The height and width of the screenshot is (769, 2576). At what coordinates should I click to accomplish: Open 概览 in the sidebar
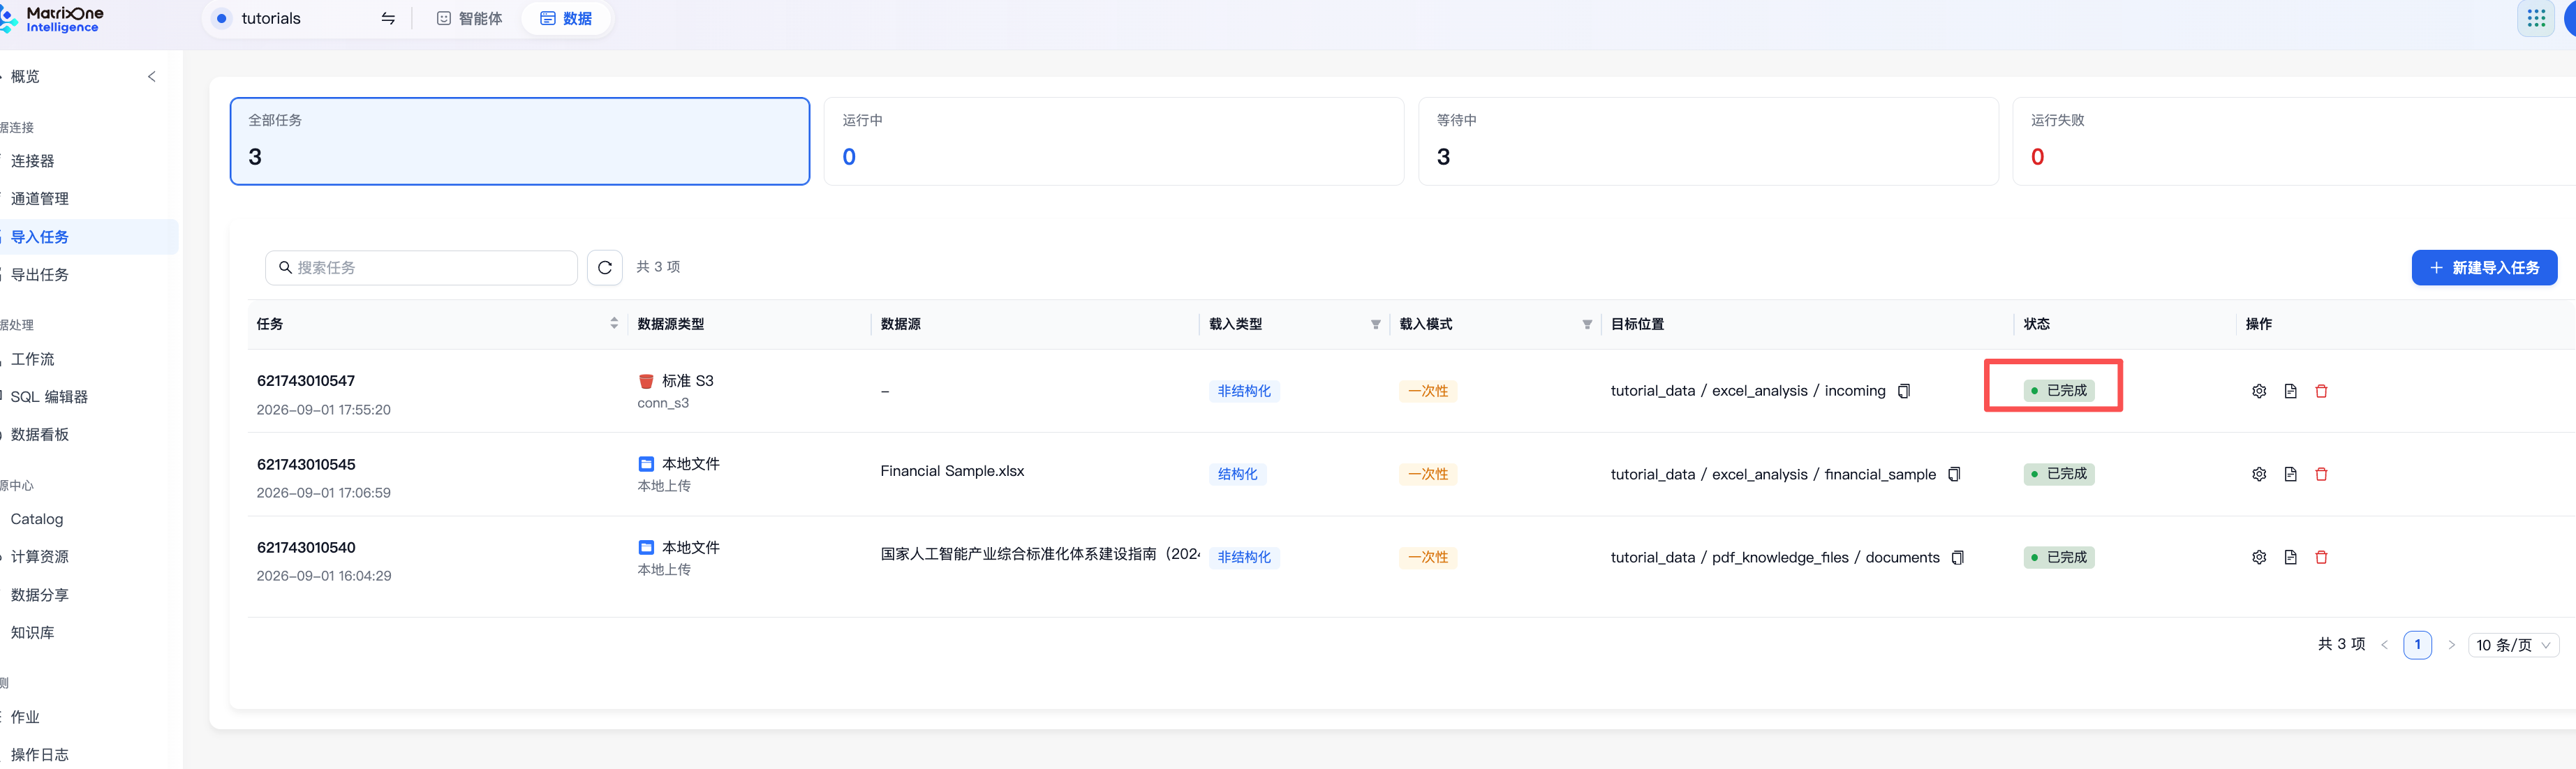pos(25,76)
